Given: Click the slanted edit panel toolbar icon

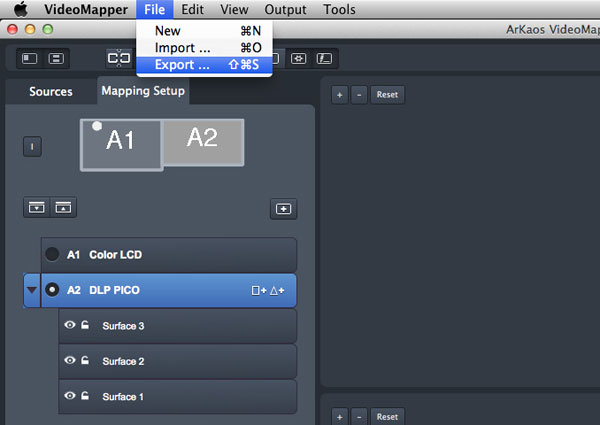Looking at the screenshot, I should [x=324, y=59].
